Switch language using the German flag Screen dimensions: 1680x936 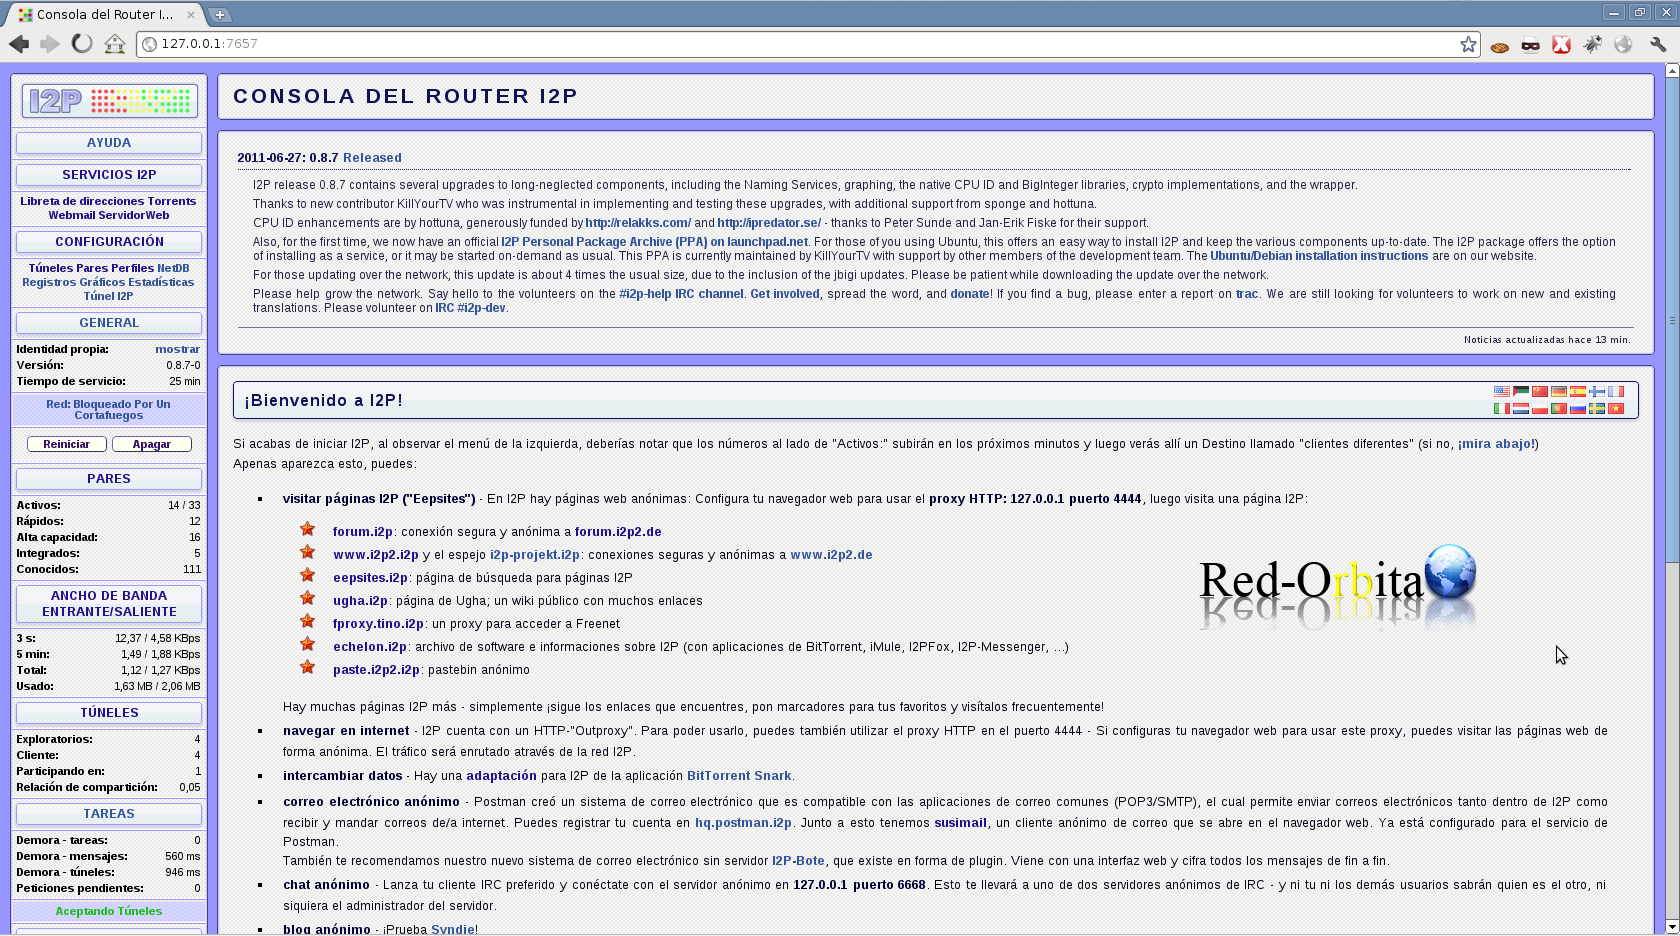pyautogui.click(x=1559, y=391)
